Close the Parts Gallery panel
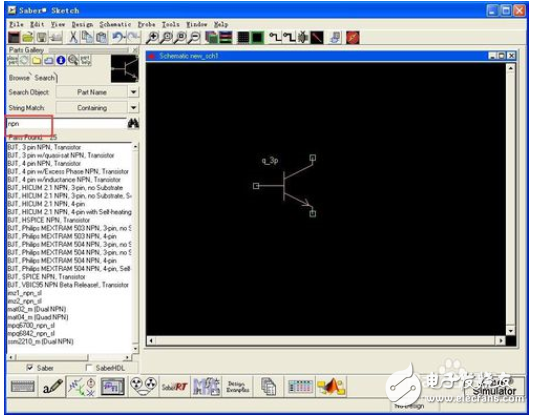This screenshot has height=415, width=533. pos(135,50)
